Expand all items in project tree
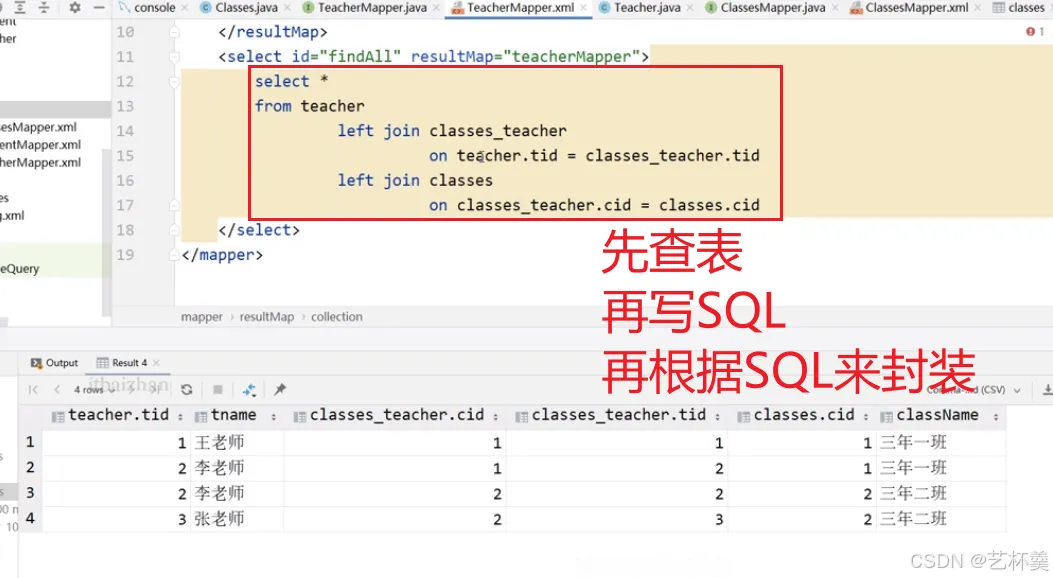Screen dimensions: 1053x578 pyautogui.click(x=19, y=7)
